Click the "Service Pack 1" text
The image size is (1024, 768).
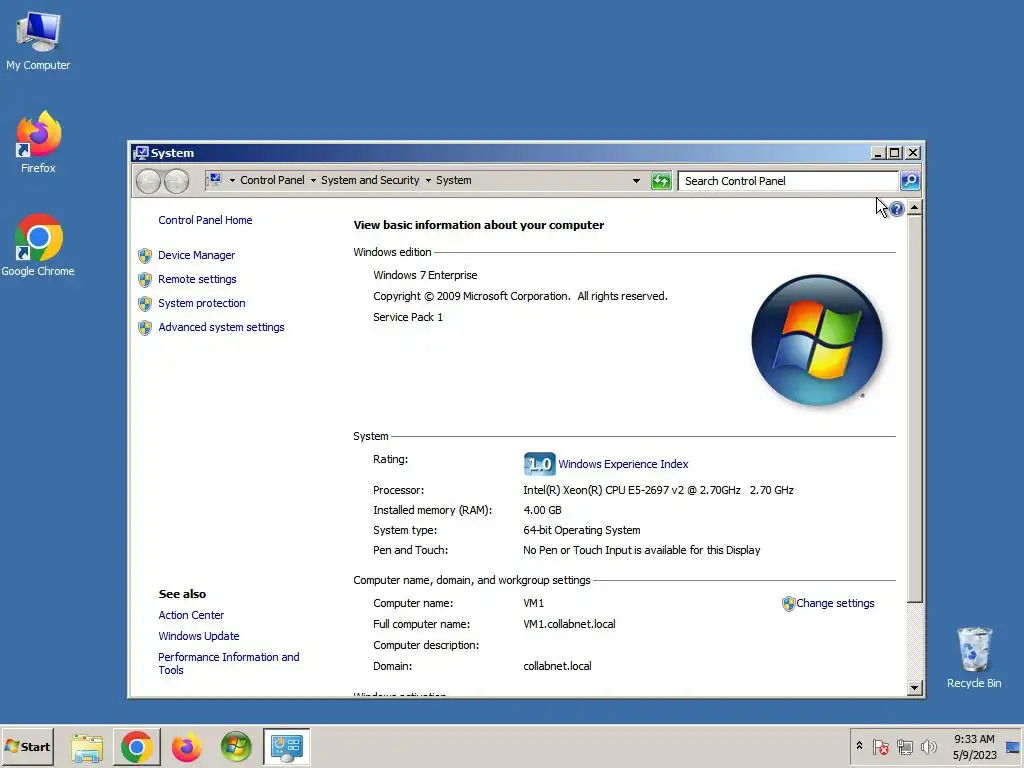tap(408, 317)
